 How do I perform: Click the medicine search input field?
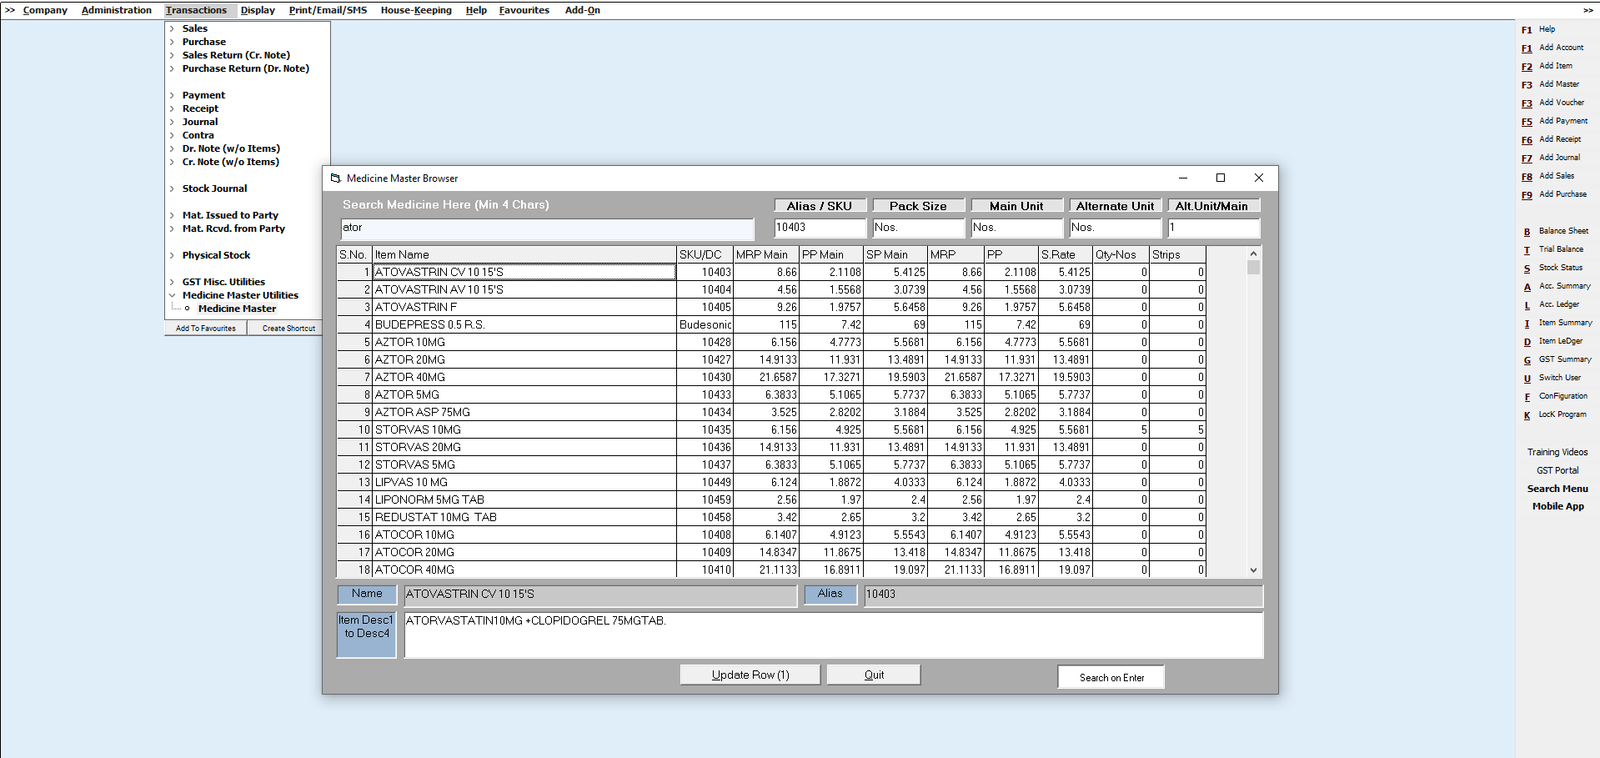tap(546, 228)
